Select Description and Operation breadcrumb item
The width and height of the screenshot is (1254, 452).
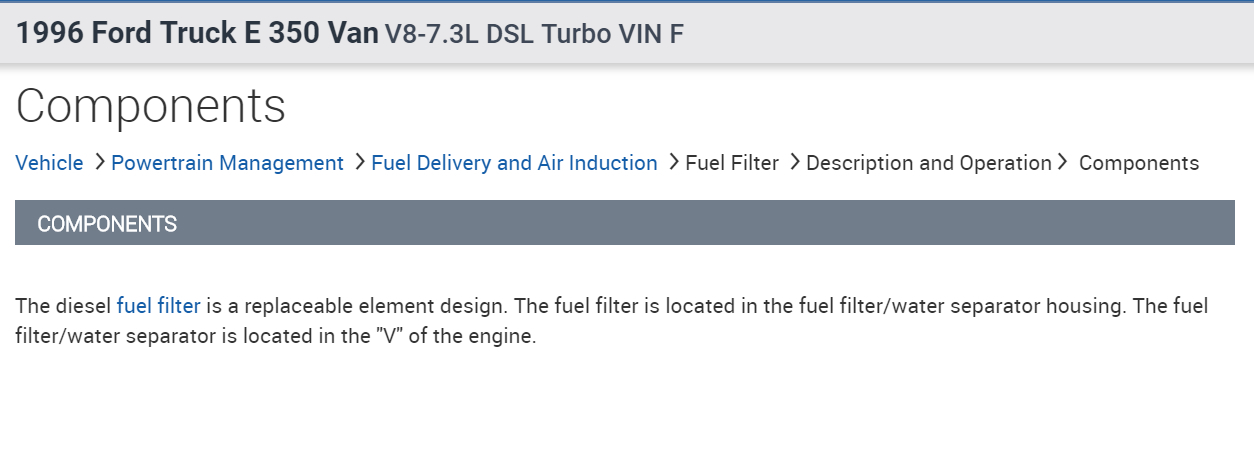928,163
